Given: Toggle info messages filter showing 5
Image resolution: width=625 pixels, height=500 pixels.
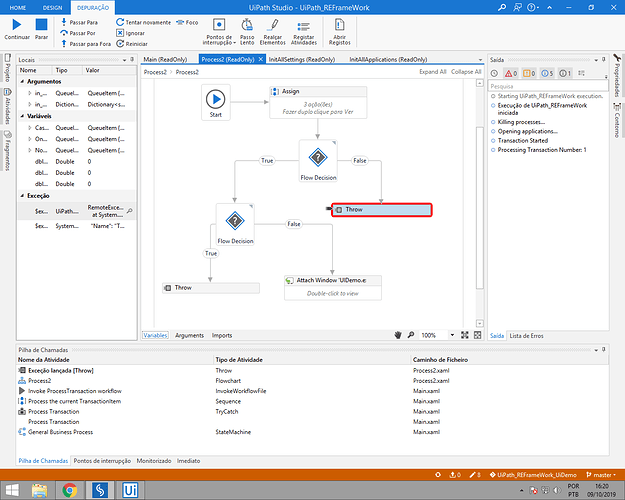Looking at the screenshot, I should point(547,73).
